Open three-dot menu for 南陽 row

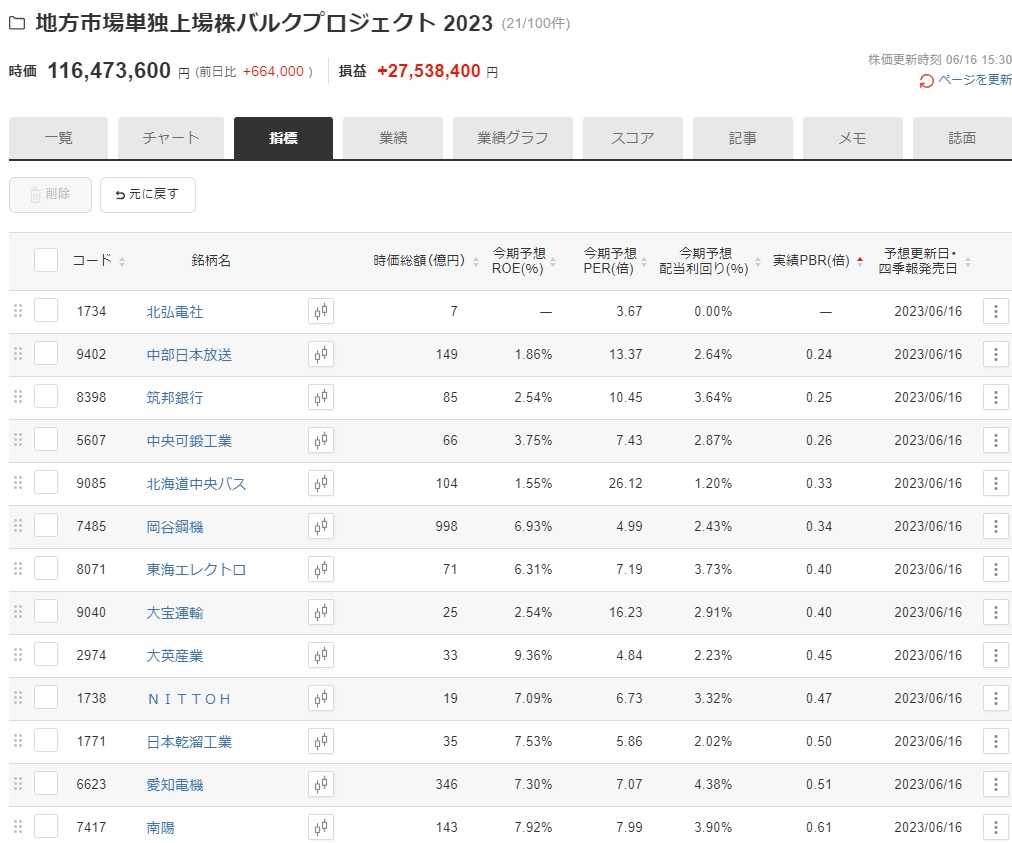coord(995,828)
